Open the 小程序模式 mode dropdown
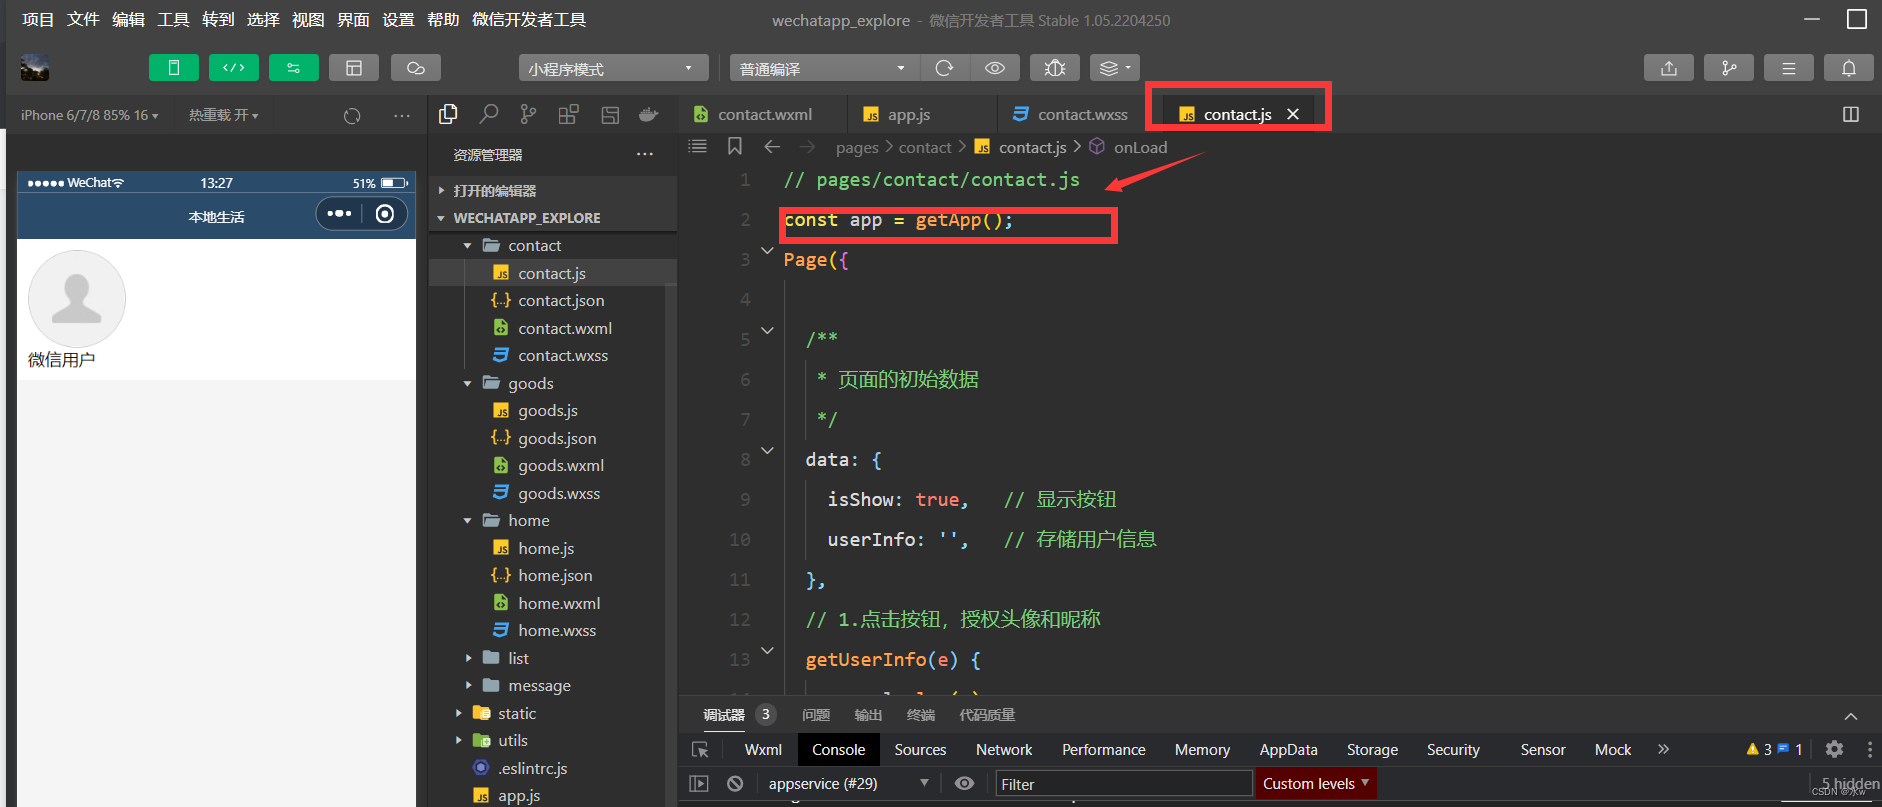 point(613,68)
